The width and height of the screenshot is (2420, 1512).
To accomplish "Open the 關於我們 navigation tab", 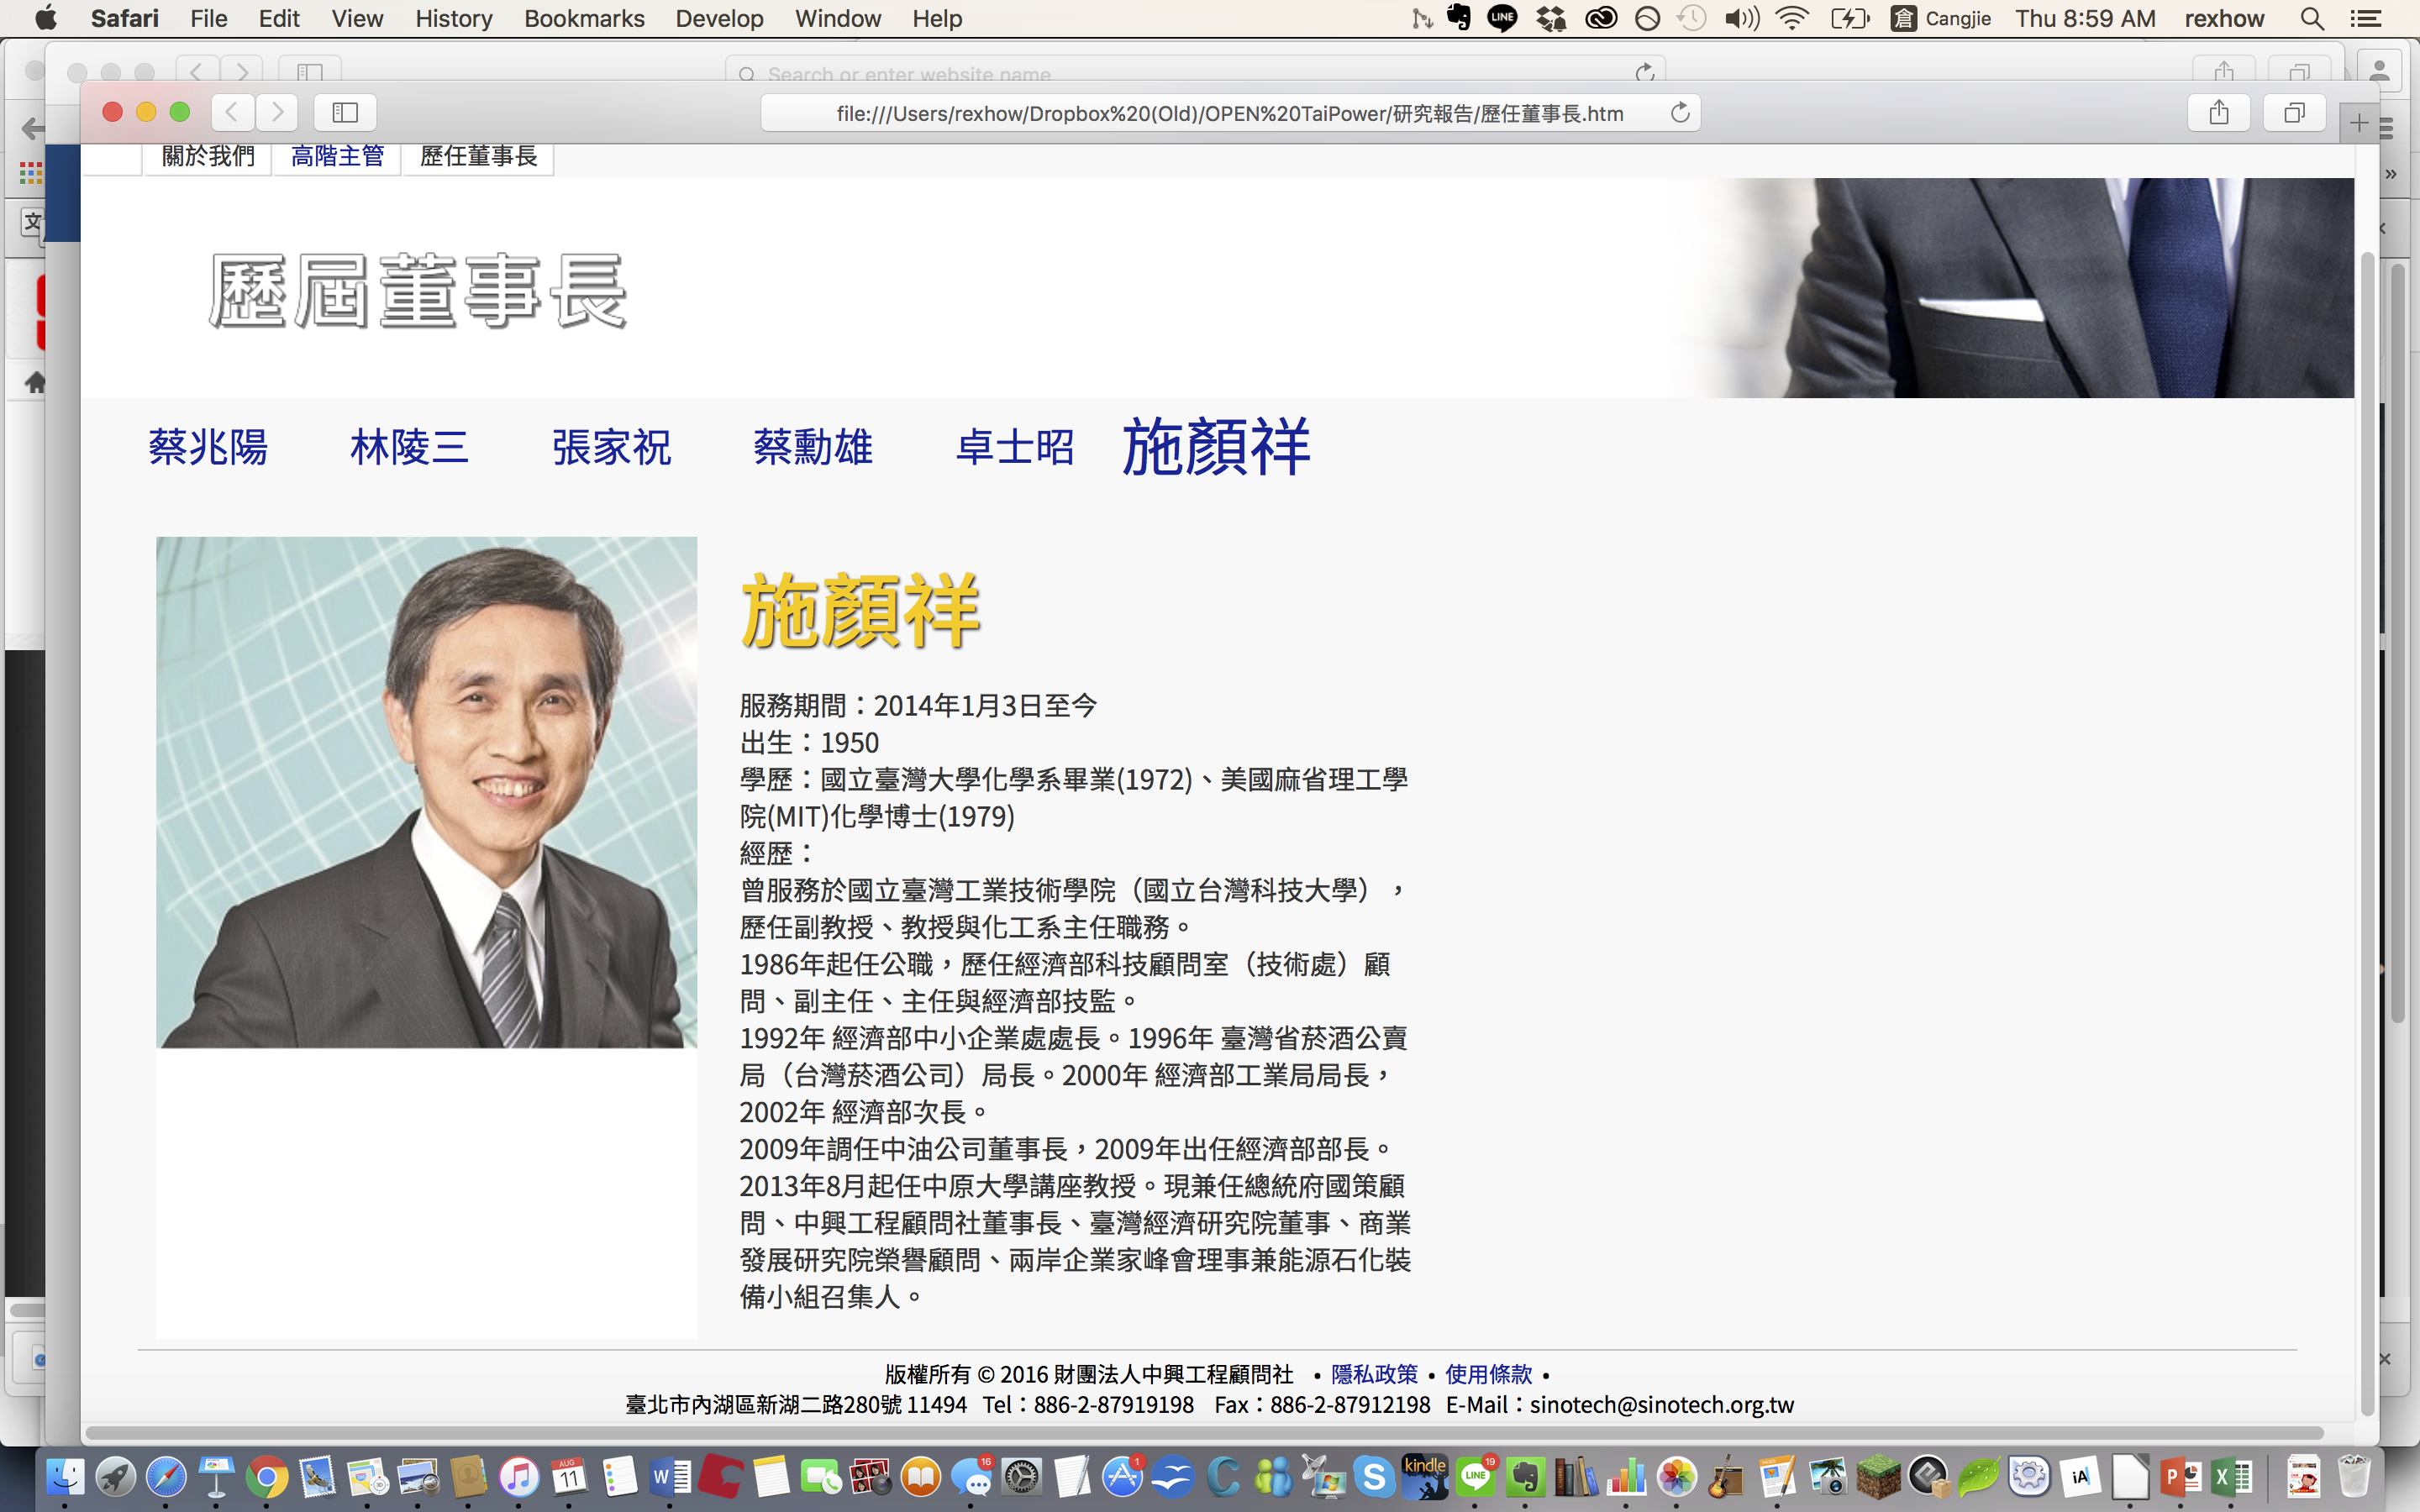I will tap(208, 156).
